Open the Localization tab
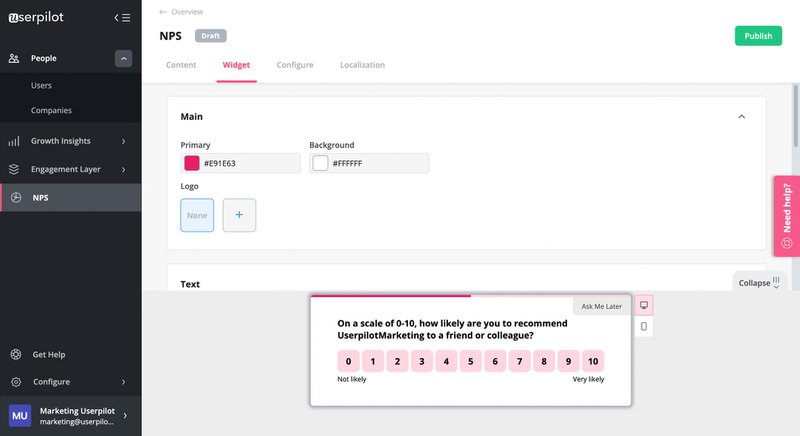Image resolution: width=800 pixels, height=436 pixels. tap(362, 65)
